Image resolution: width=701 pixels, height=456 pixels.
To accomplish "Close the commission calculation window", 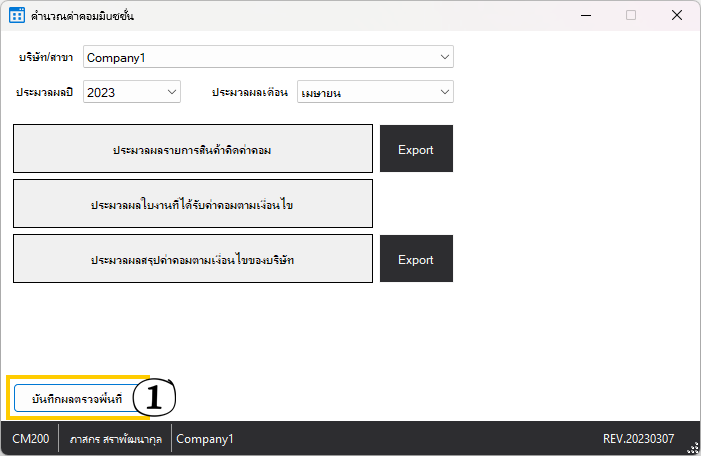I will pos(677,16).
